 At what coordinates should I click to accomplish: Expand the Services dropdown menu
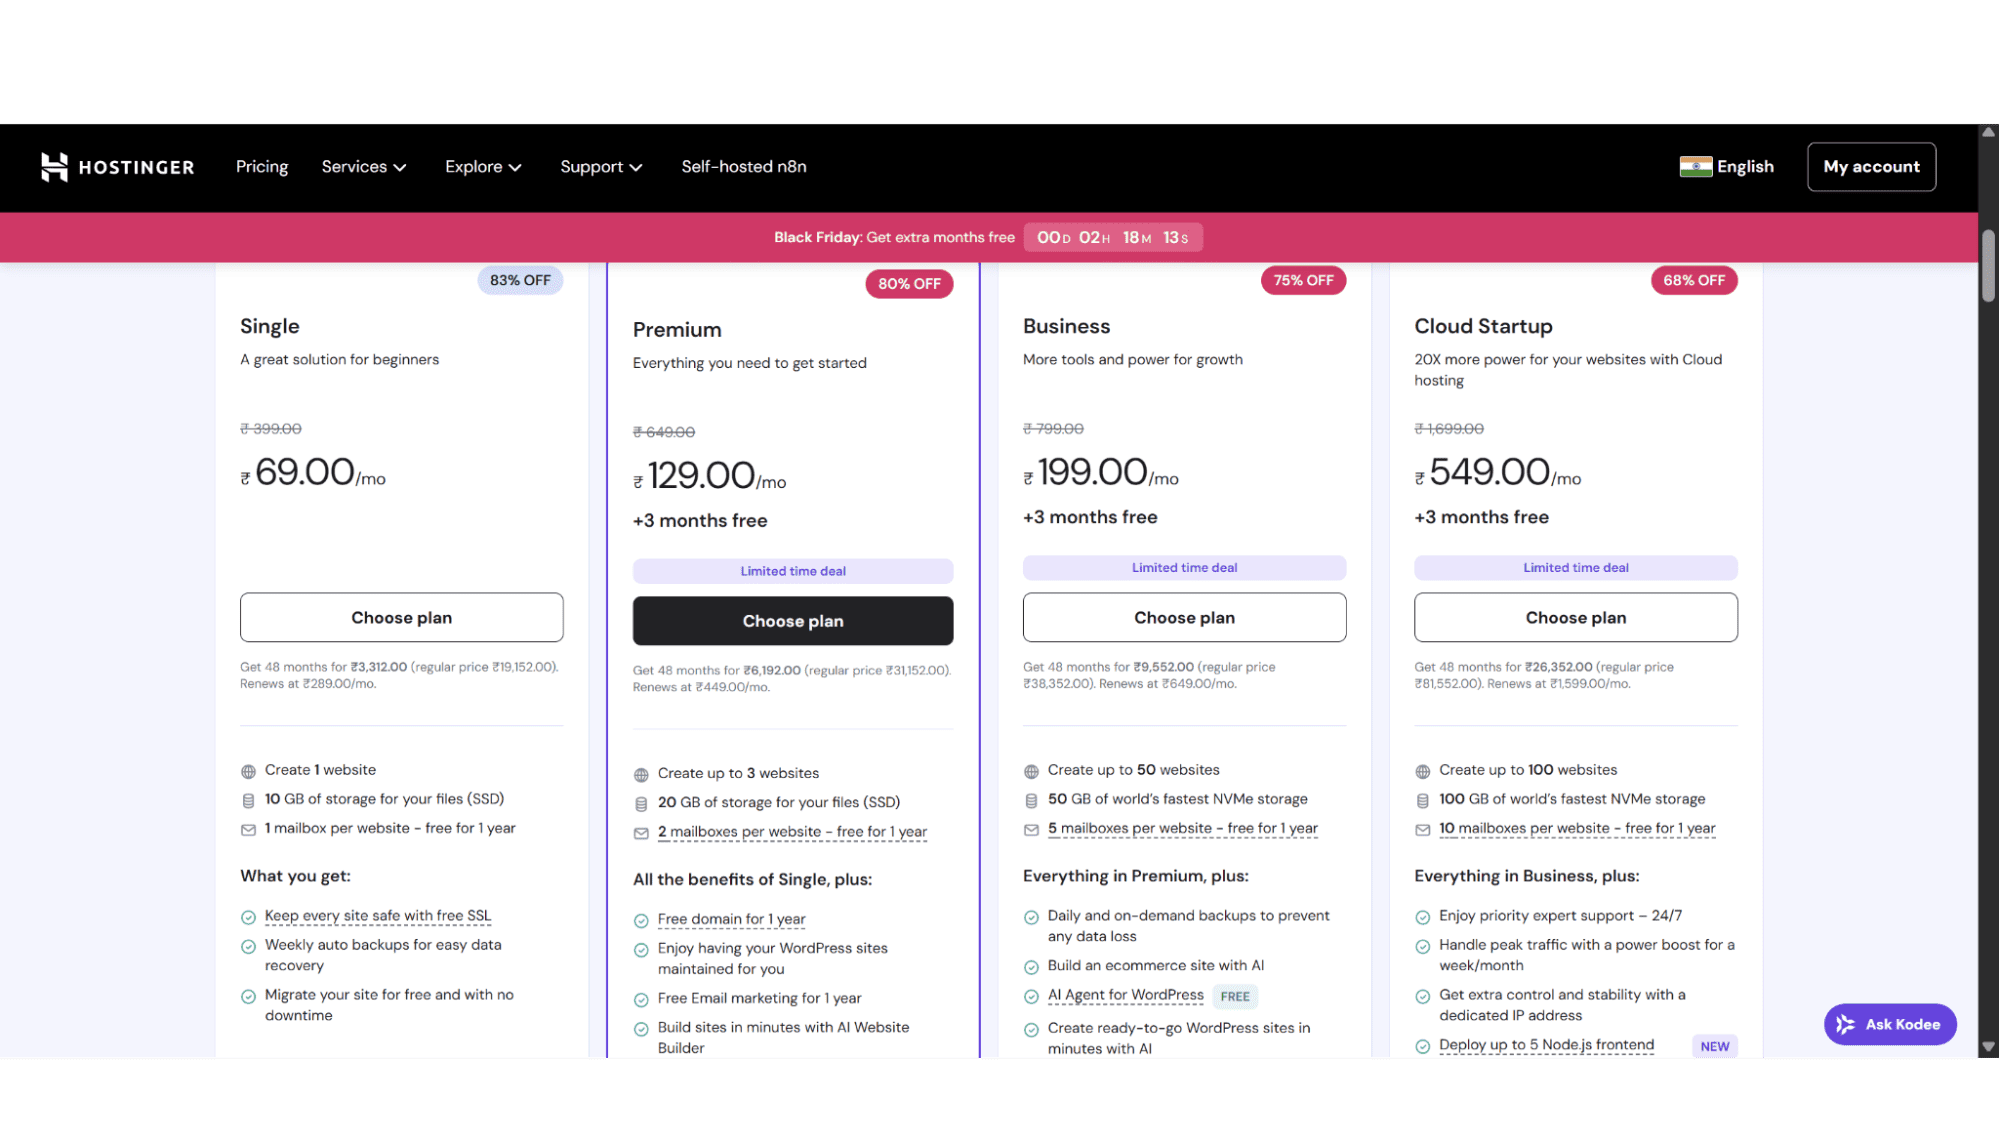pos(364,167)
